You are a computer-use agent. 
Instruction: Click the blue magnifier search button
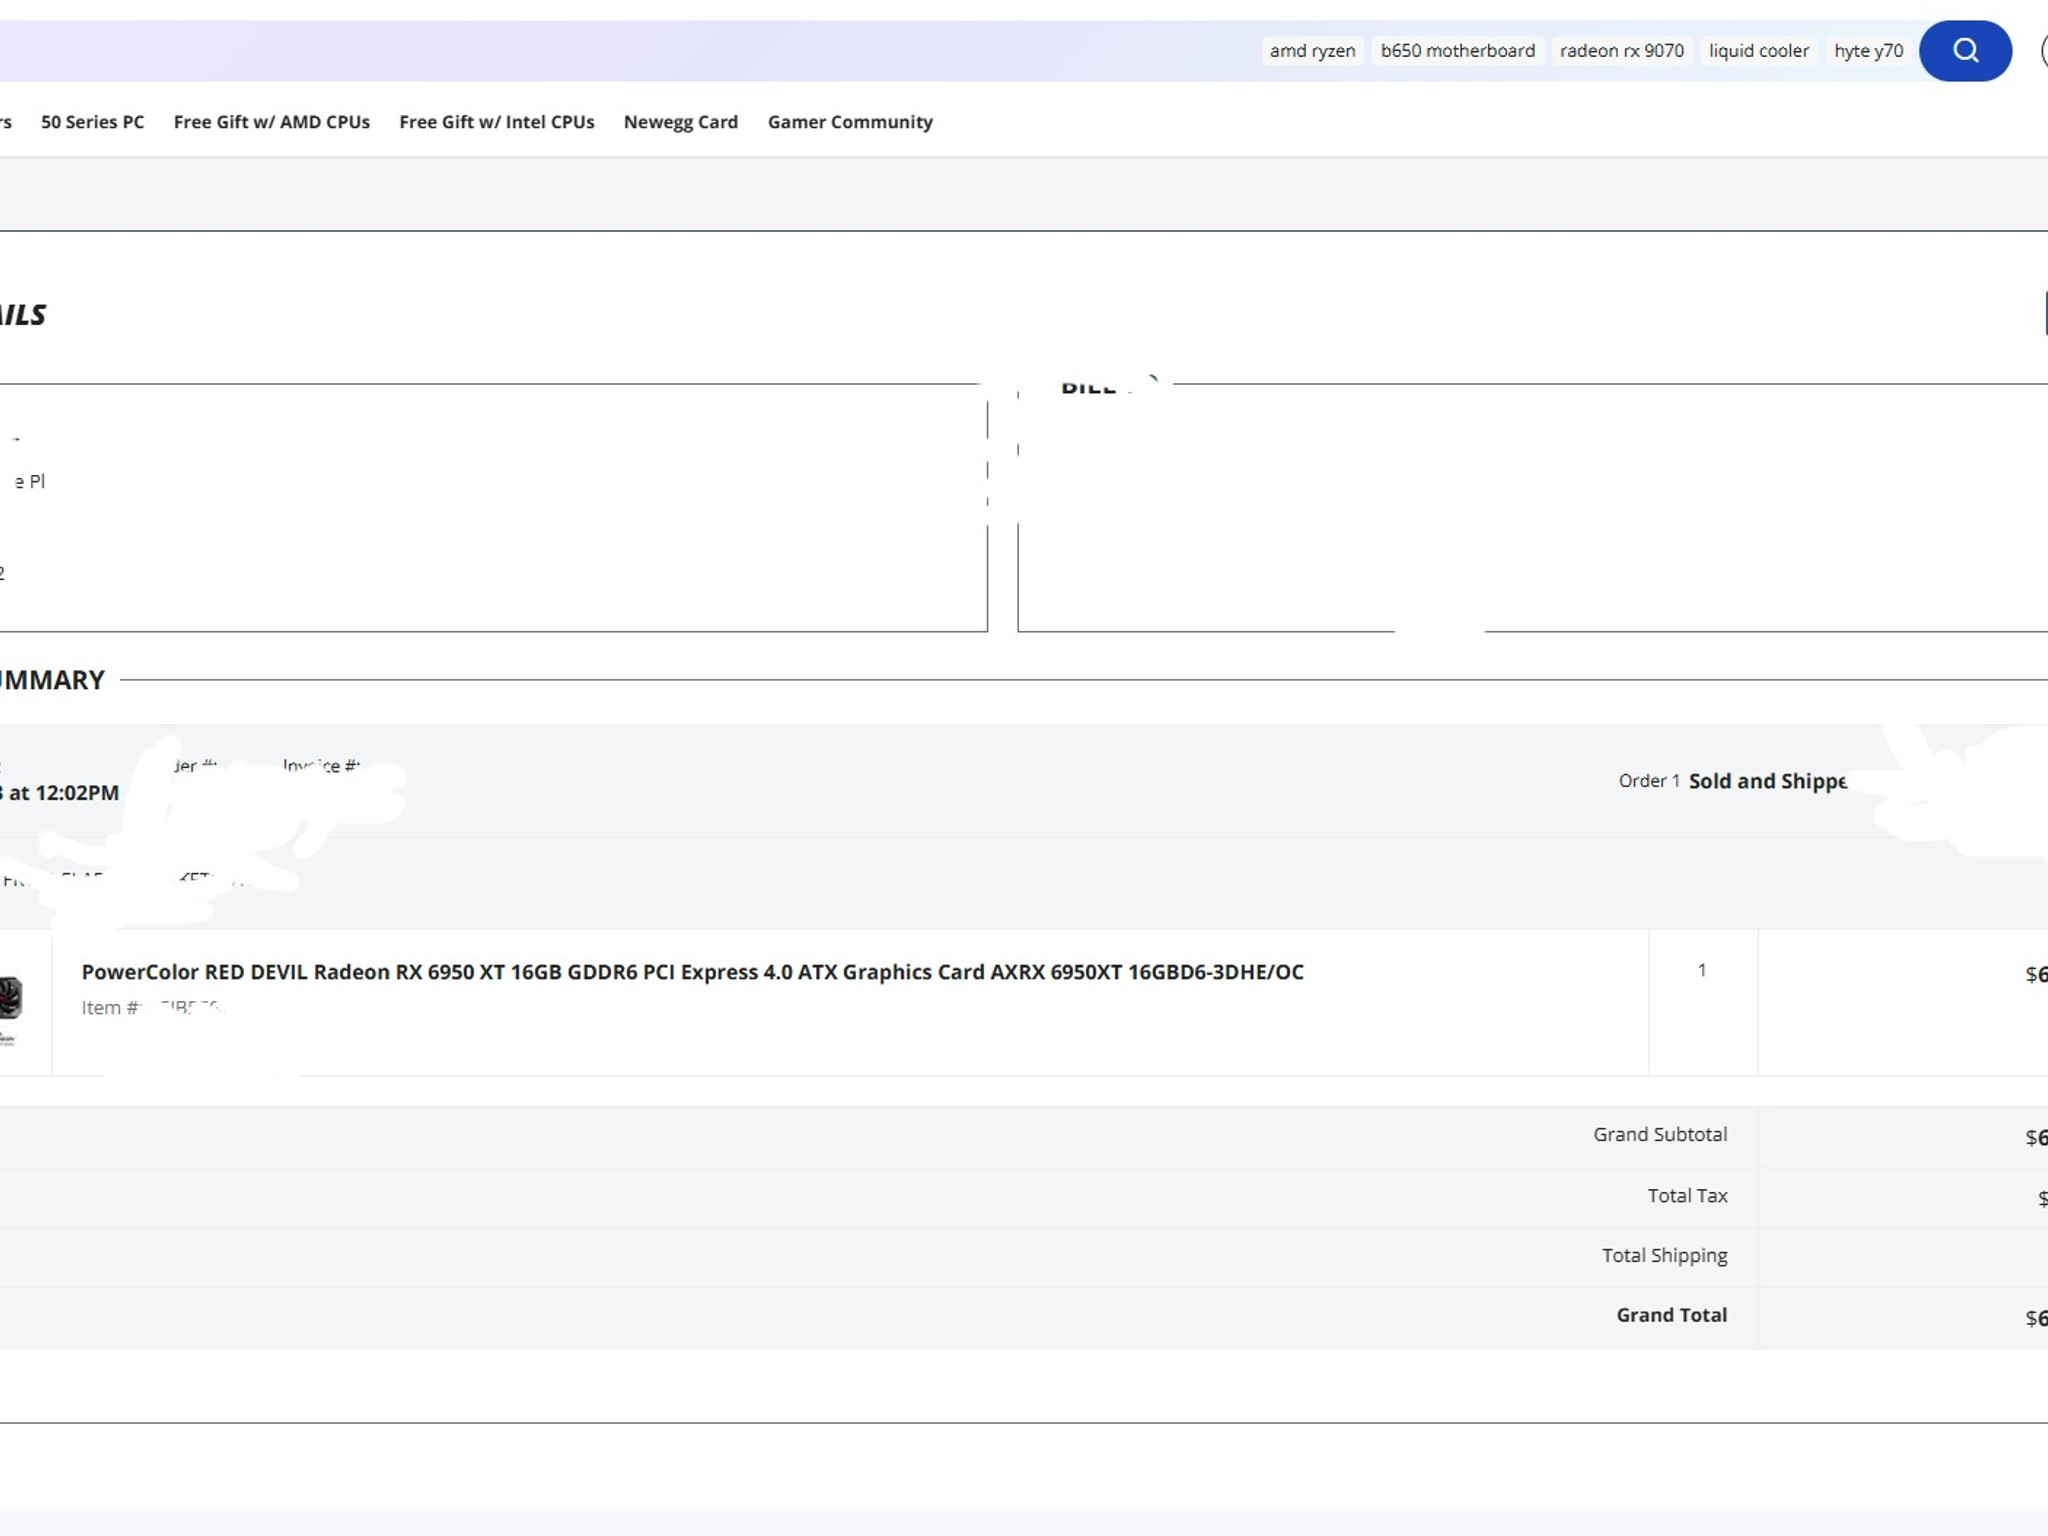pos(1964,51)
